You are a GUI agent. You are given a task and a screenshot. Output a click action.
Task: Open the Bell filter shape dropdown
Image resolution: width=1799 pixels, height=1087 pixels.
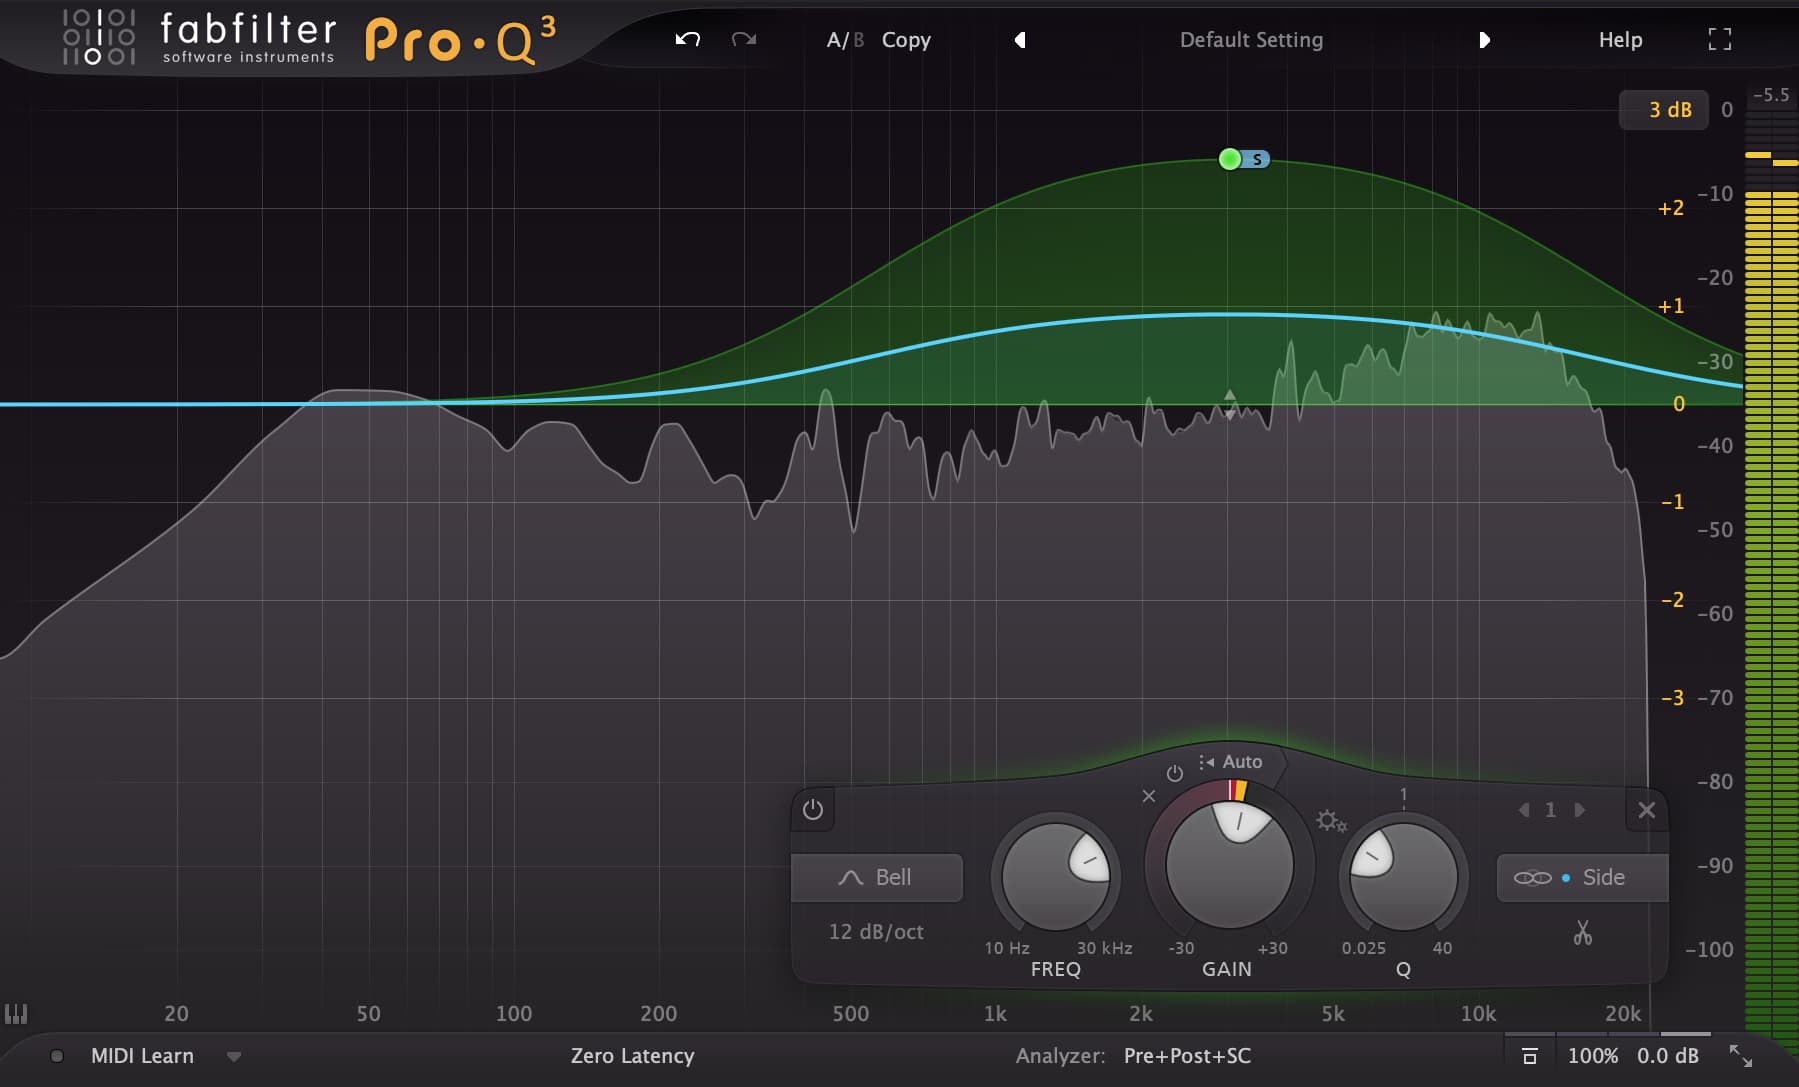pos(877,877)
